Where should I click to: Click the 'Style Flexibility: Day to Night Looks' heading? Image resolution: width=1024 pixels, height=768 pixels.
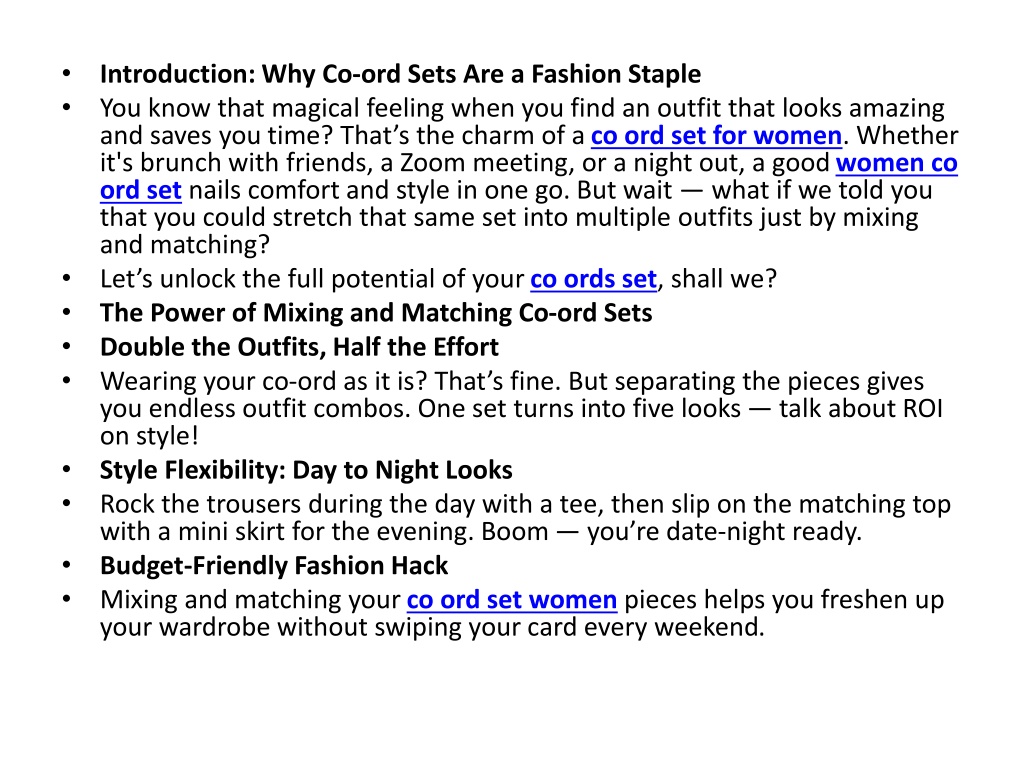(306, 470)
